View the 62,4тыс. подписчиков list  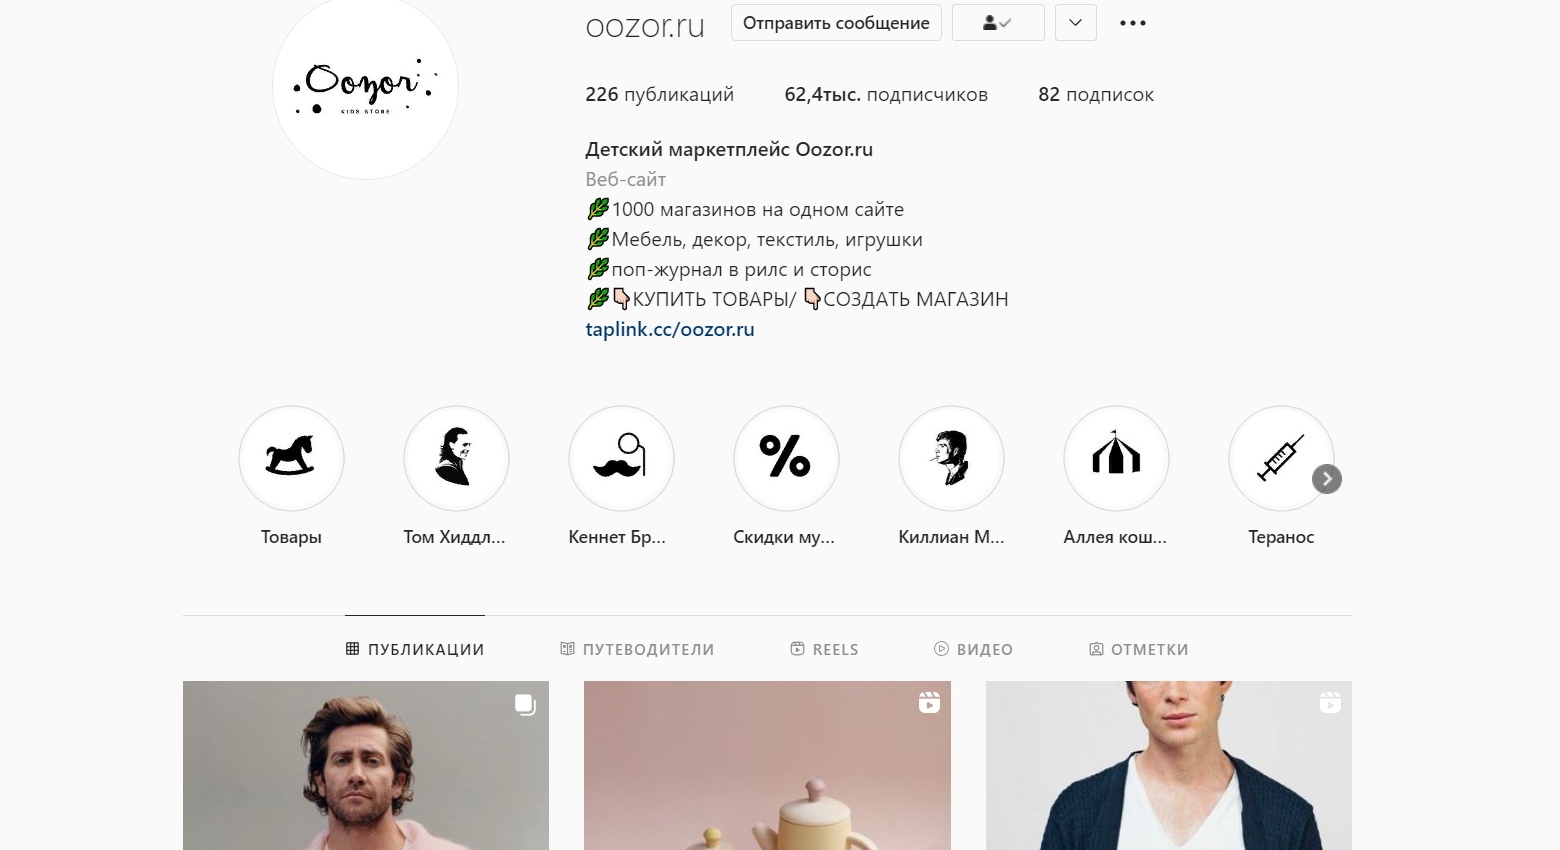point(886,95)
